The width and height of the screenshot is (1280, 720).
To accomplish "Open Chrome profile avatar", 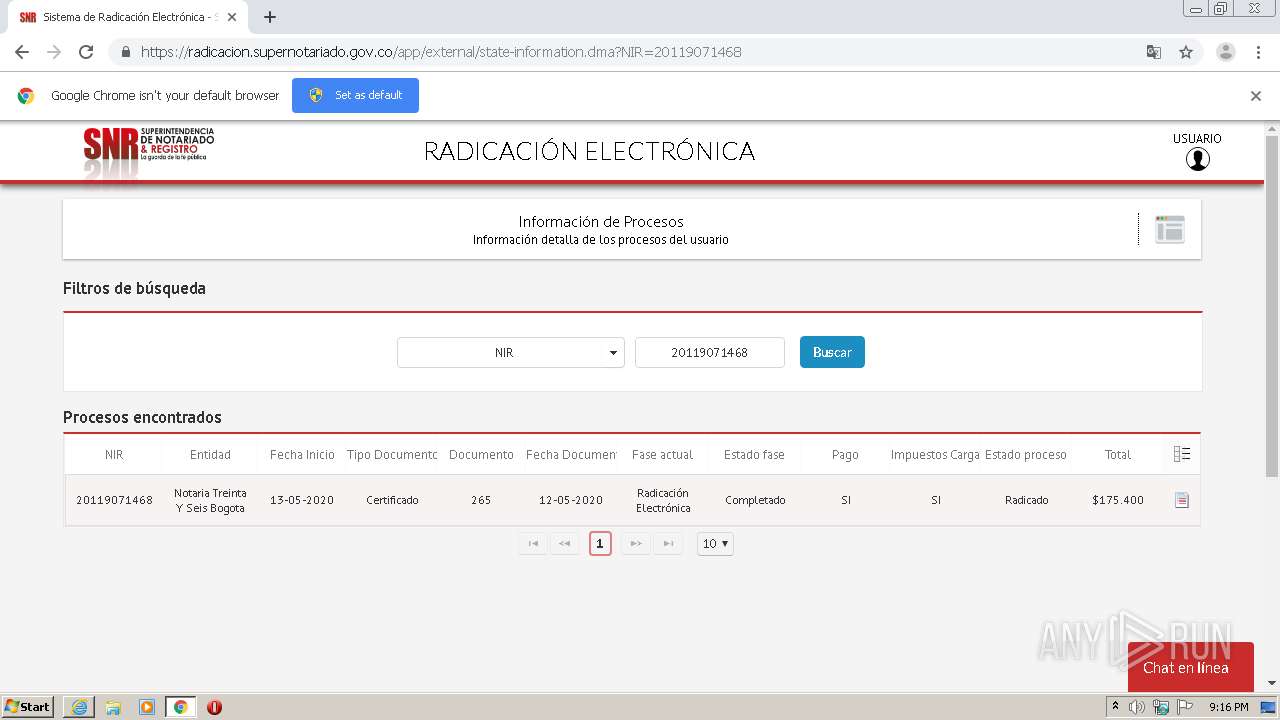I will click(1225, 52).
